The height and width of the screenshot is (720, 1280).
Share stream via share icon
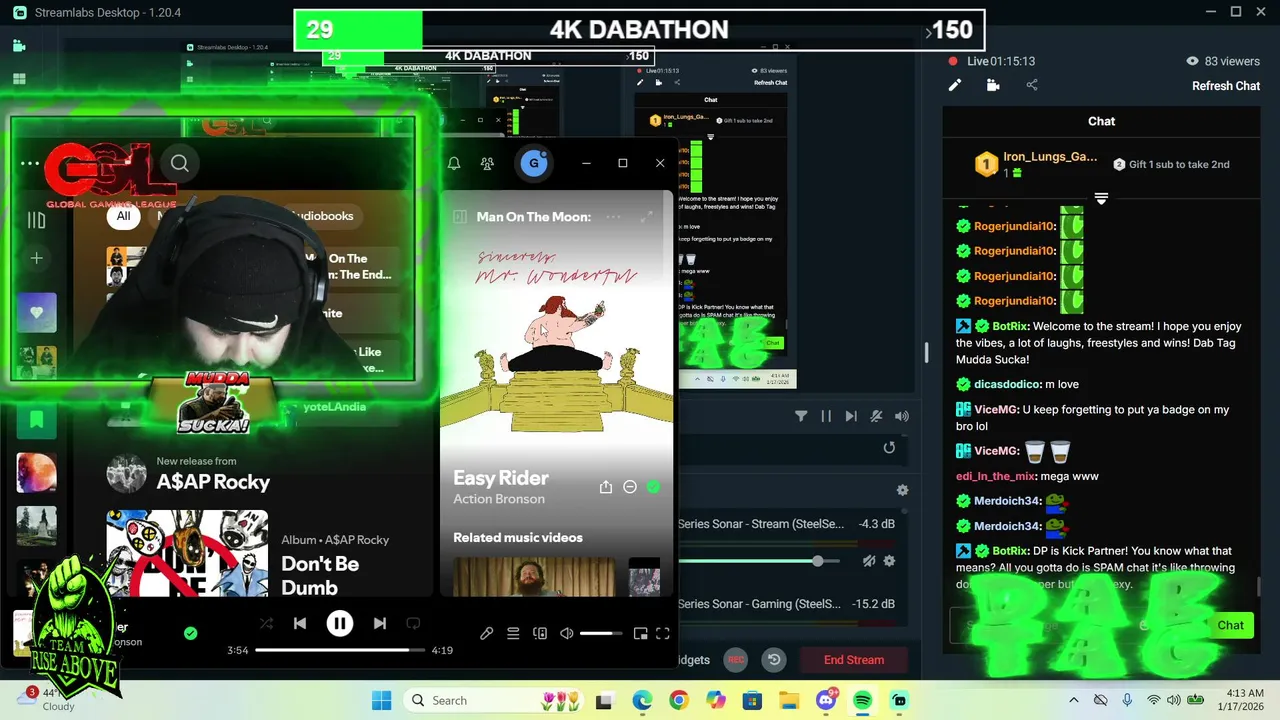[x=1032, y=86]
